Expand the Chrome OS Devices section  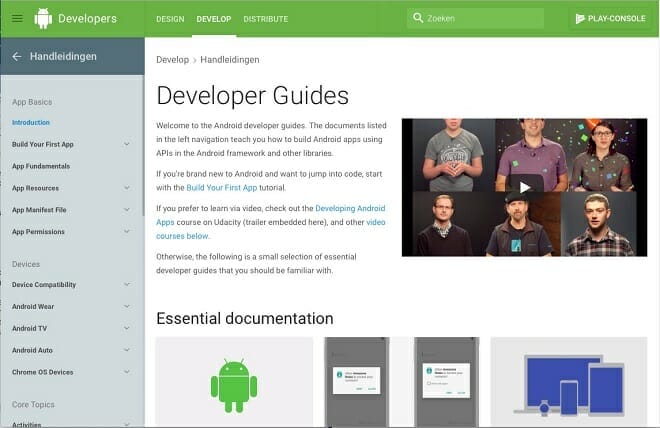point(127,372)
